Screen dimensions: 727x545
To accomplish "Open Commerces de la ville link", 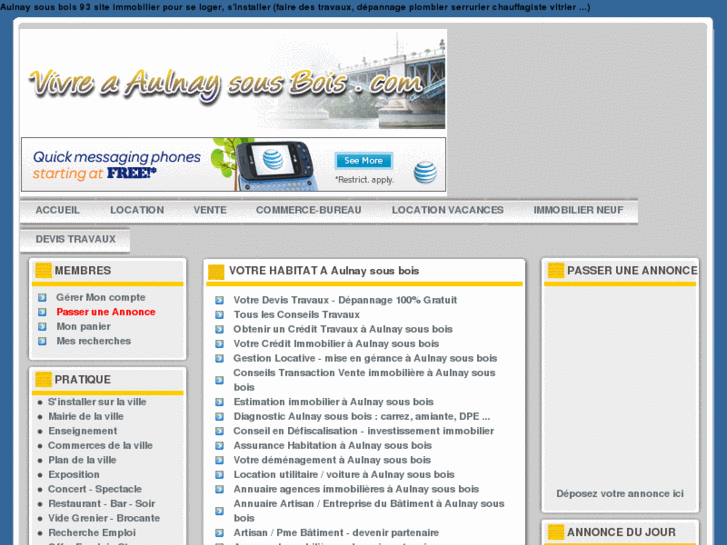I will [x=100, y=445].
